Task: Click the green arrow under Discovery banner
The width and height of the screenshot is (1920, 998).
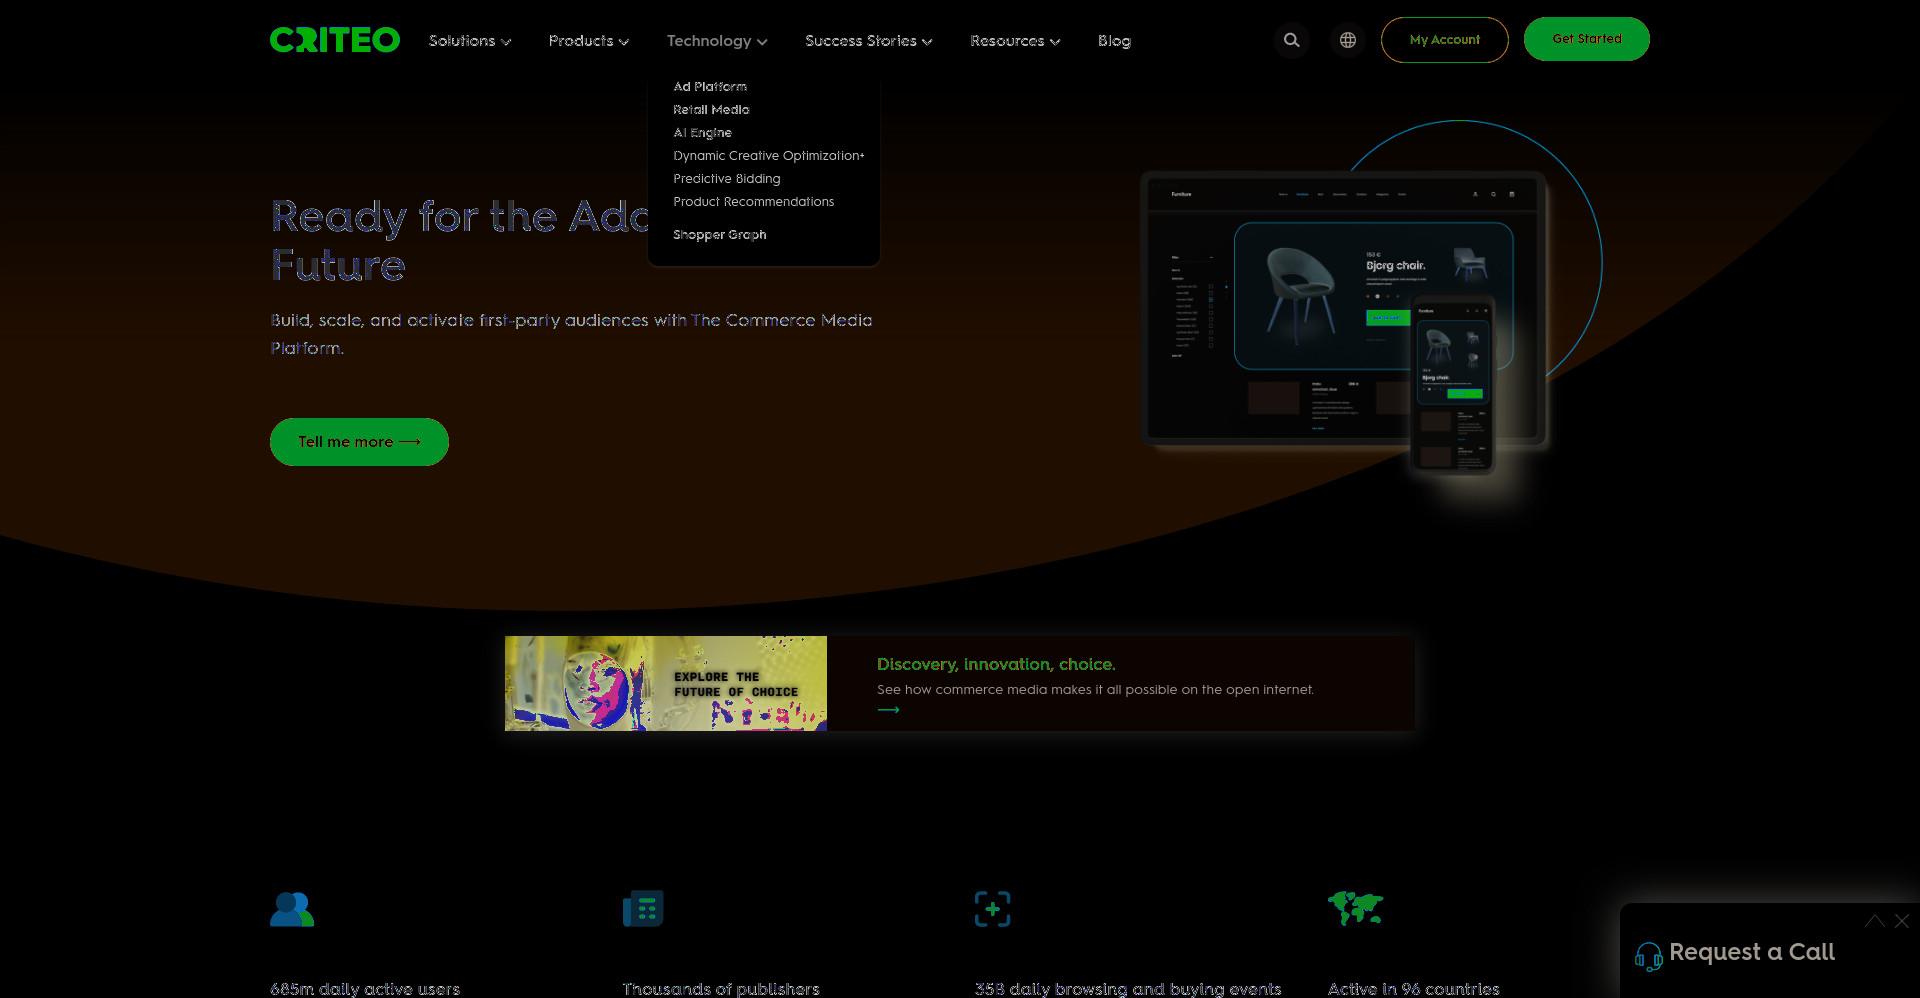Action: pos(888,710)
